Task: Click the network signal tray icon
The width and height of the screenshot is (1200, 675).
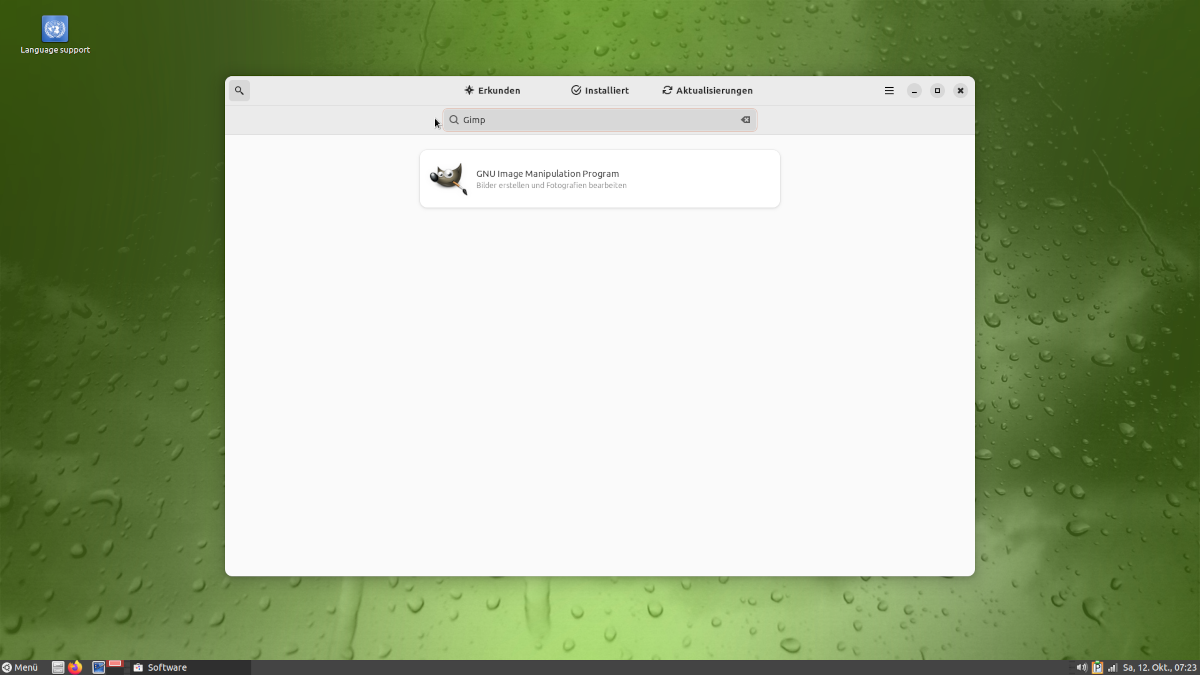Action: tap(1112, 667)
